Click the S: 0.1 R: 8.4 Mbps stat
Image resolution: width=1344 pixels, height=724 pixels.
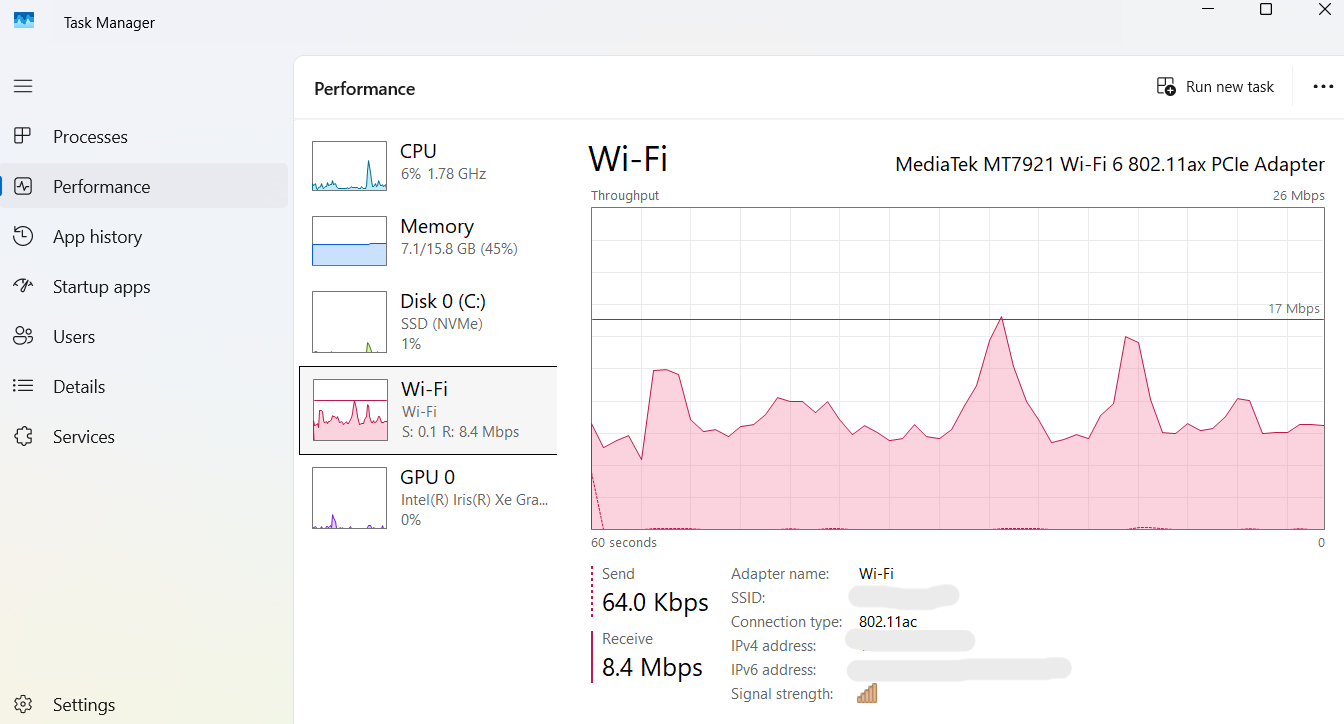point(460,432)
